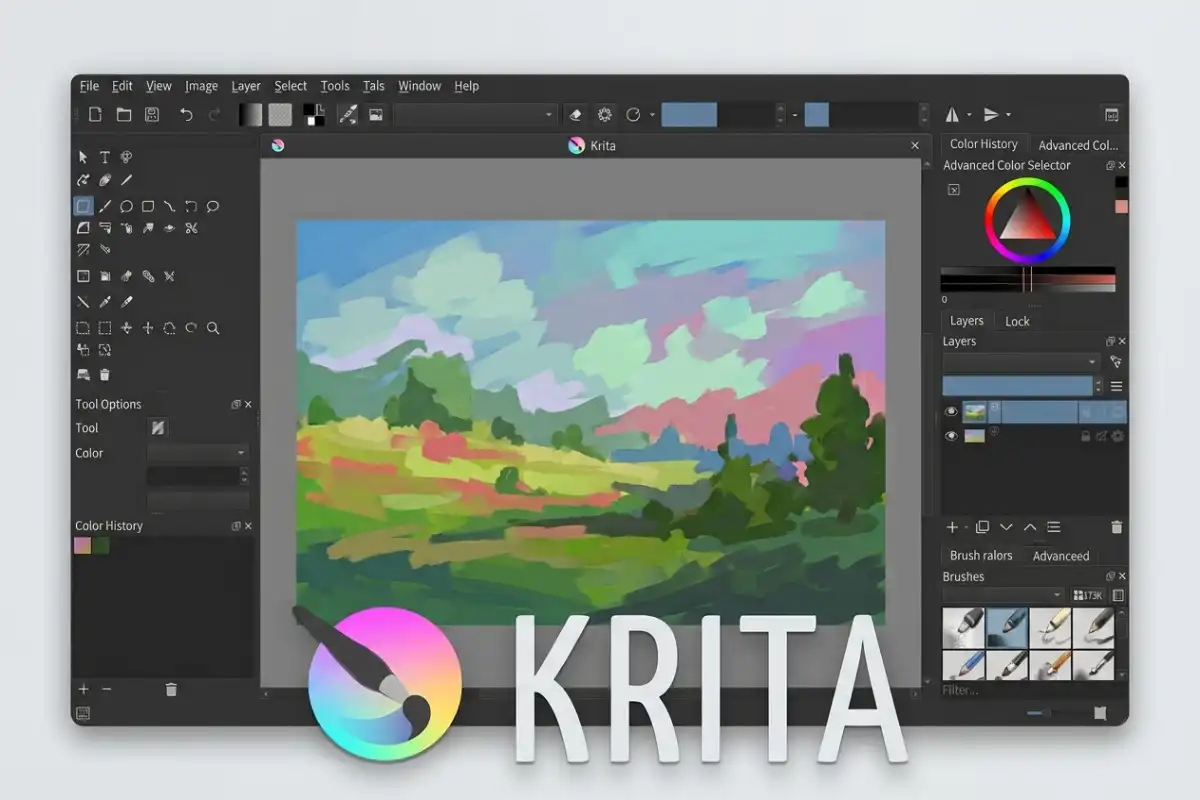
Task: Click the minus button below Color History
Action: tap(107, 689)
